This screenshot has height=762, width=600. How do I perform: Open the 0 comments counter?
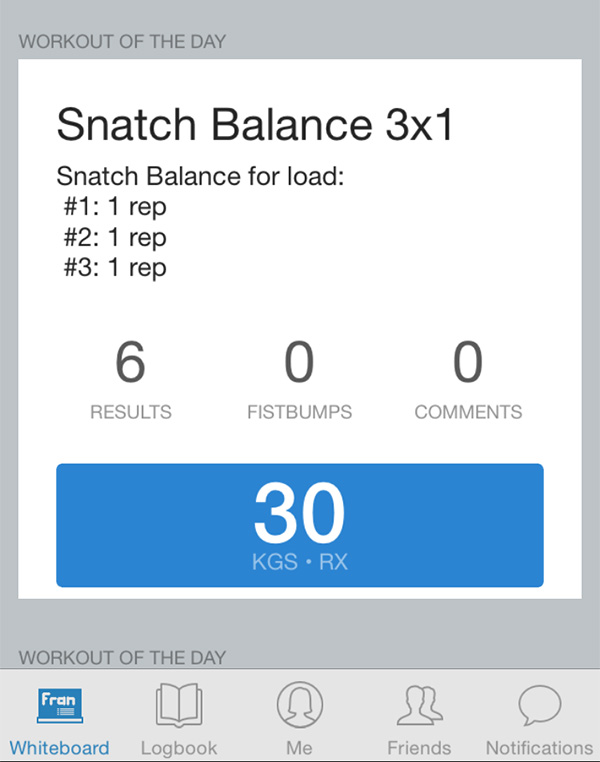click(x=468, y=362)
